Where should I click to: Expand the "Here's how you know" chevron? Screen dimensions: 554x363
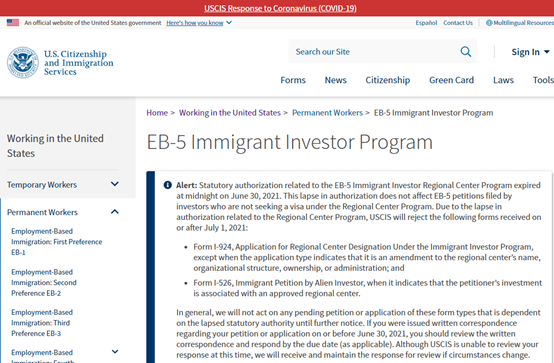pyautogui.click(x=229, y=23)
